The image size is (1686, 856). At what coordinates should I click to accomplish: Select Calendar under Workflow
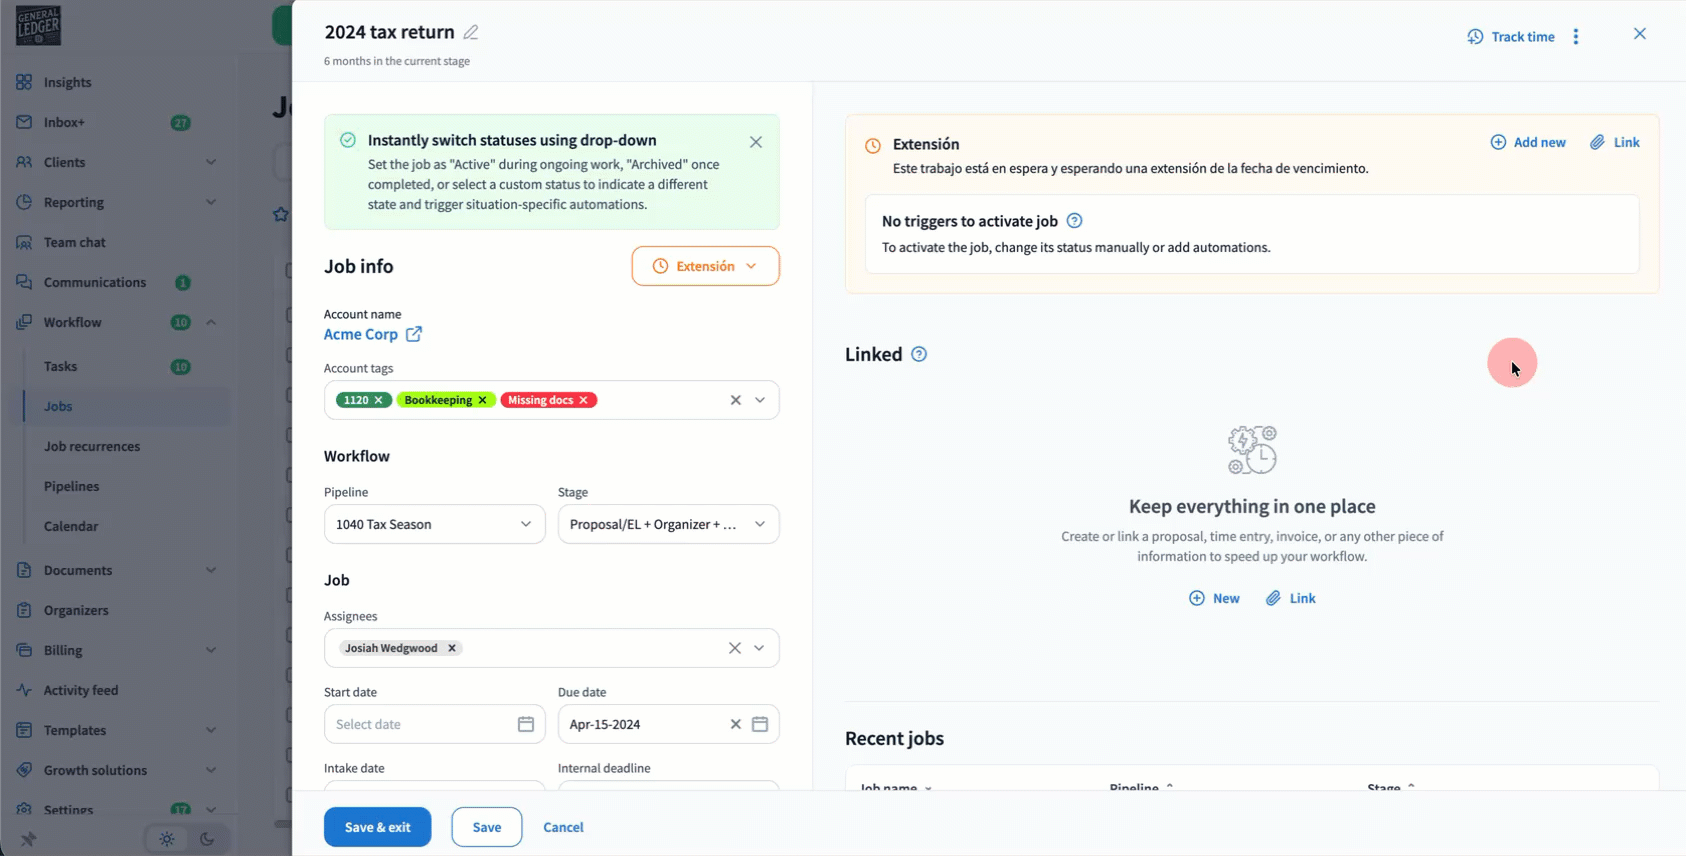click(71, 526)
